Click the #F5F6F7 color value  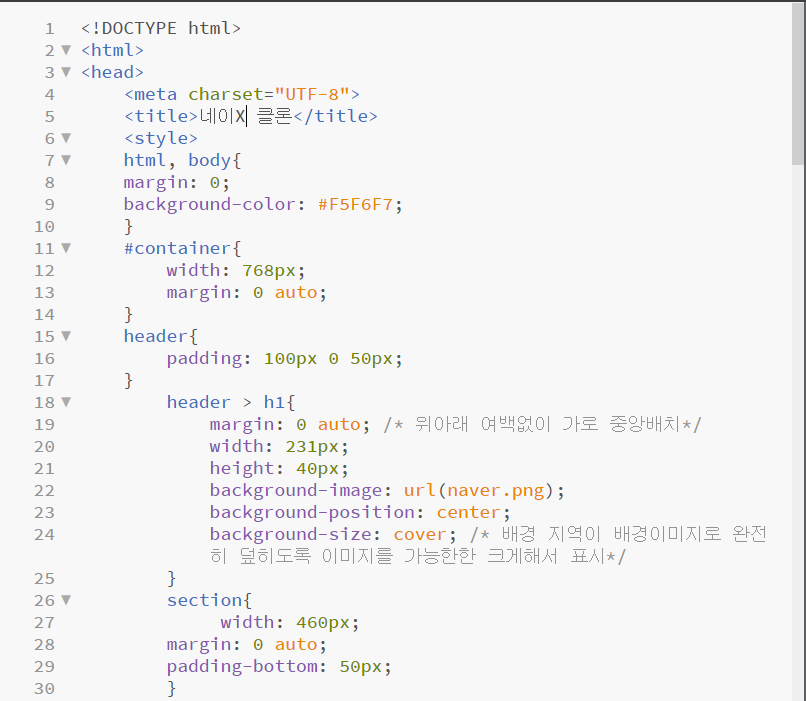click(355, 205)
